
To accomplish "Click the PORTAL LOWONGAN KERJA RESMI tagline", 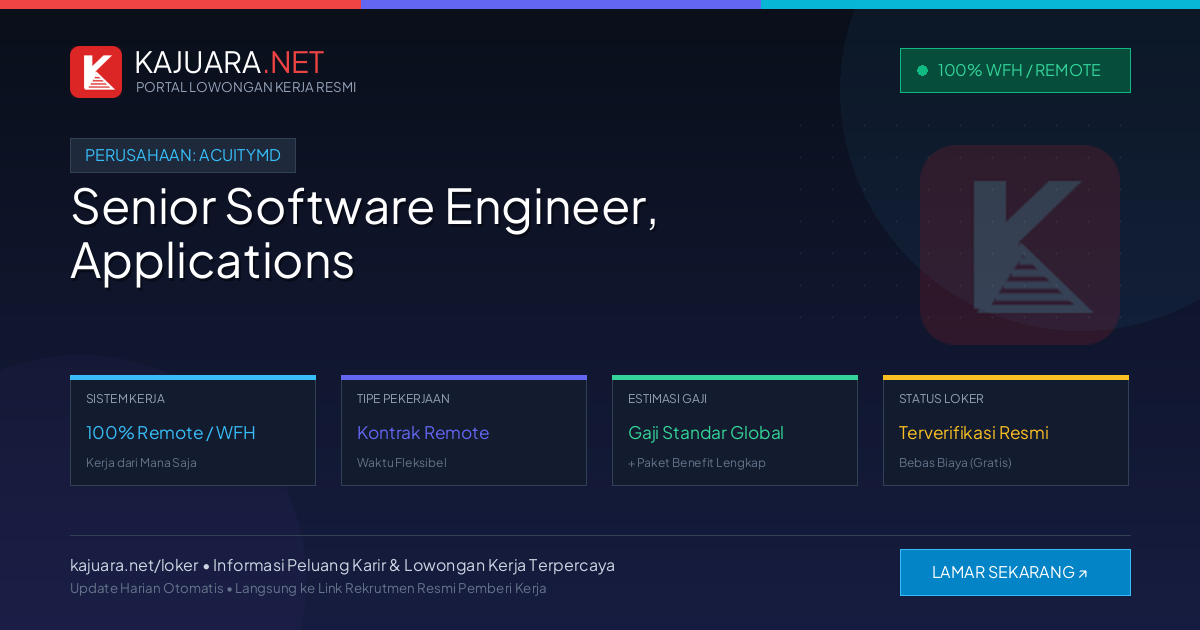I will pos(246,87).
